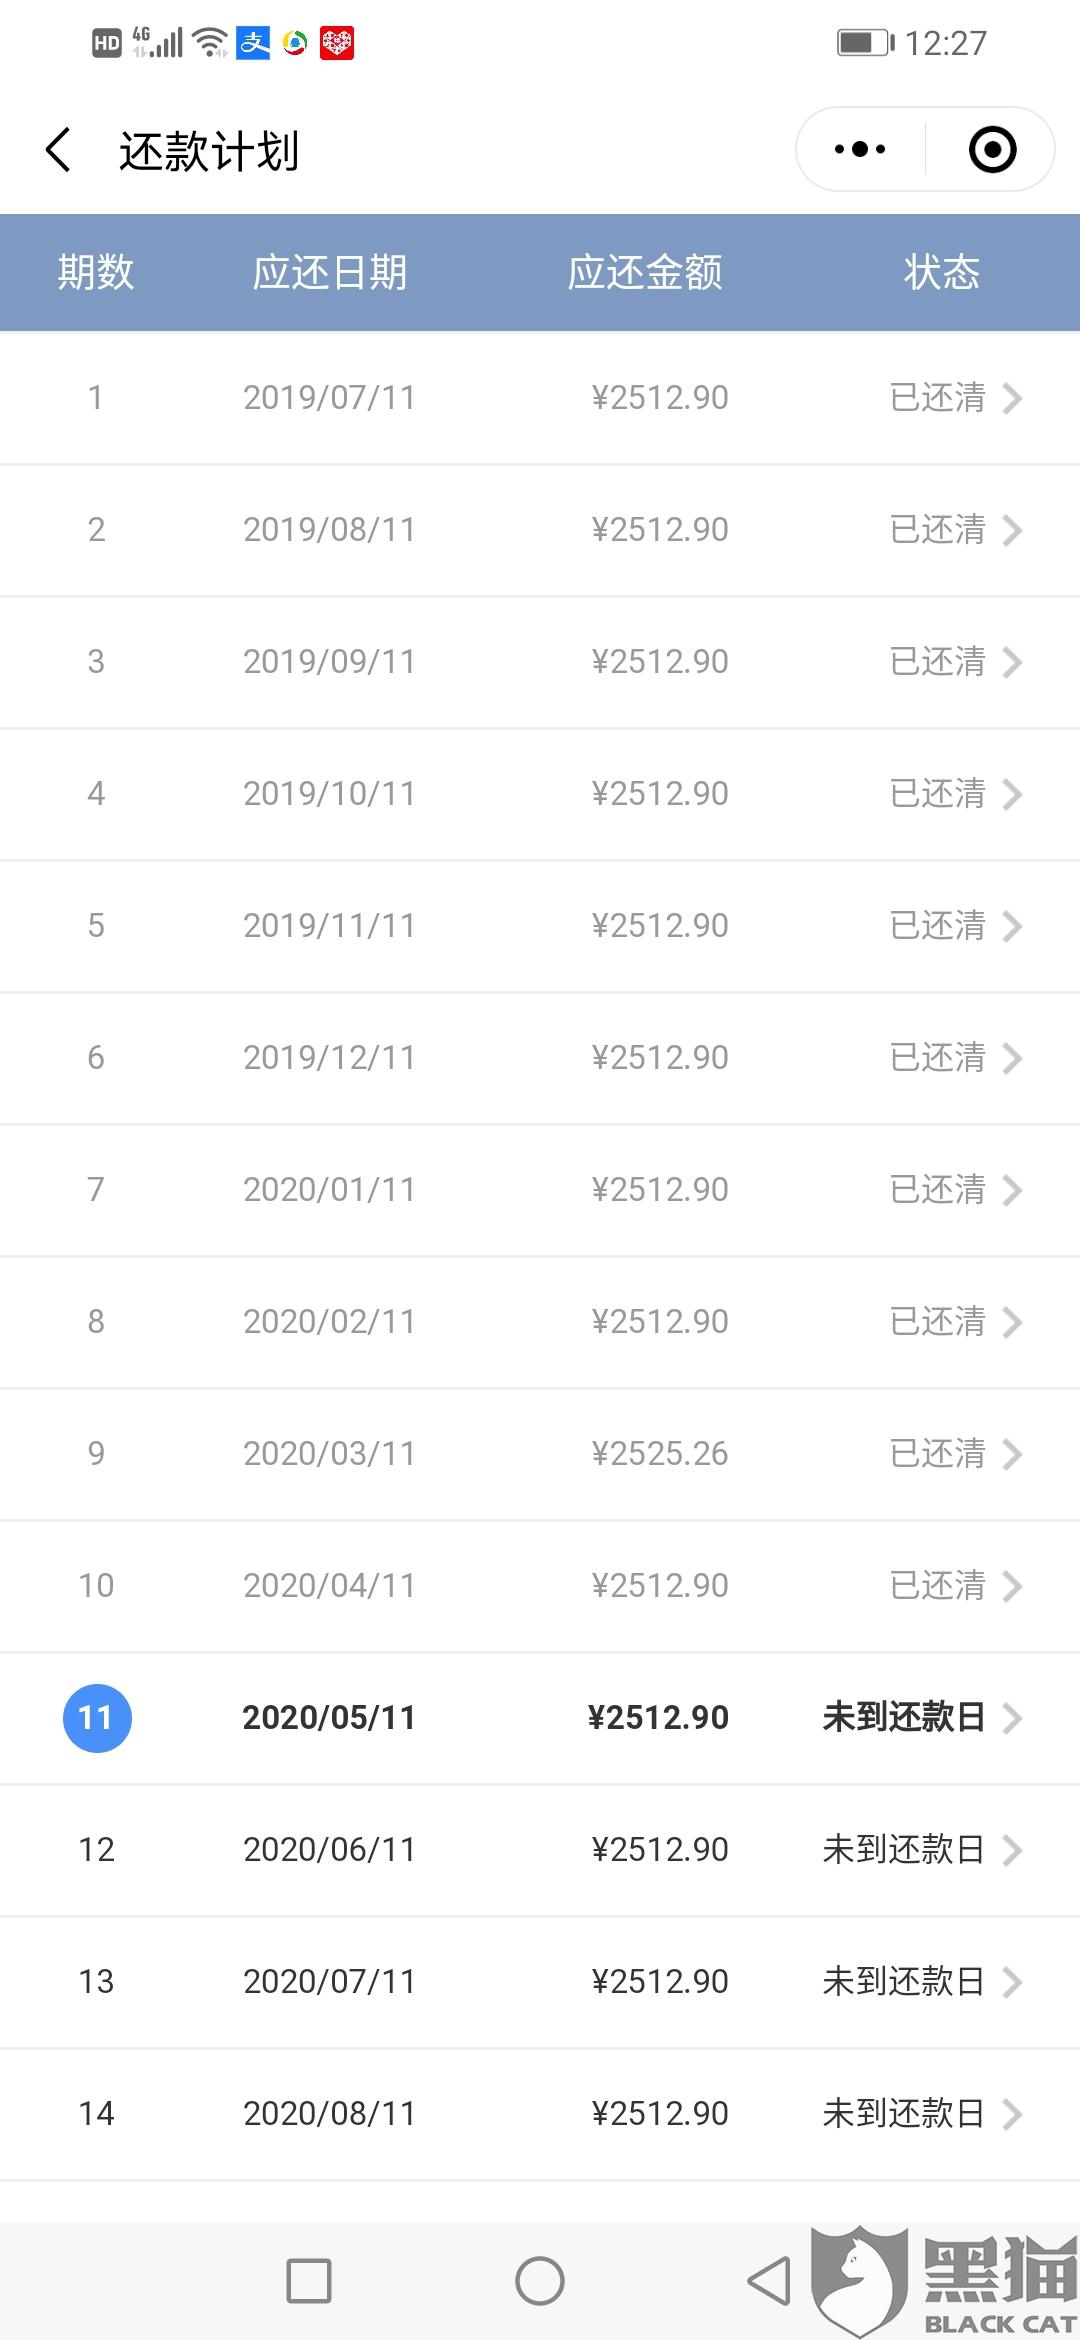
Task: Tap the 2019/12/11 due date
Action: (329, 1058)
